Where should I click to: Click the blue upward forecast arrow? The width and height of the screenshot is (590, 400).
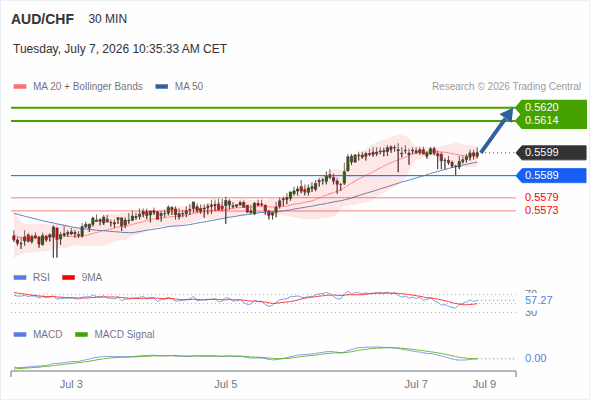click(497, 130)
